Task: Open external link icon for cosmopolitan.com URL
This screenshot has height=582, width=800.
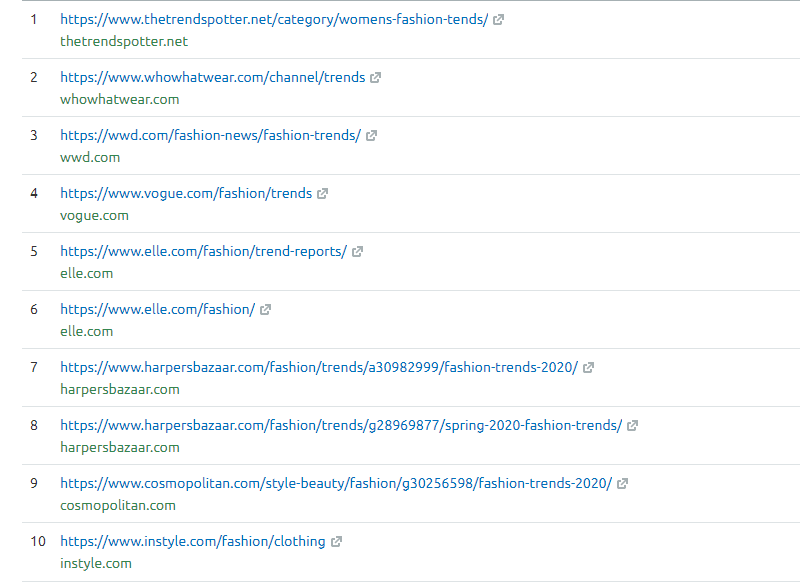Action: [x=622, y=484]
